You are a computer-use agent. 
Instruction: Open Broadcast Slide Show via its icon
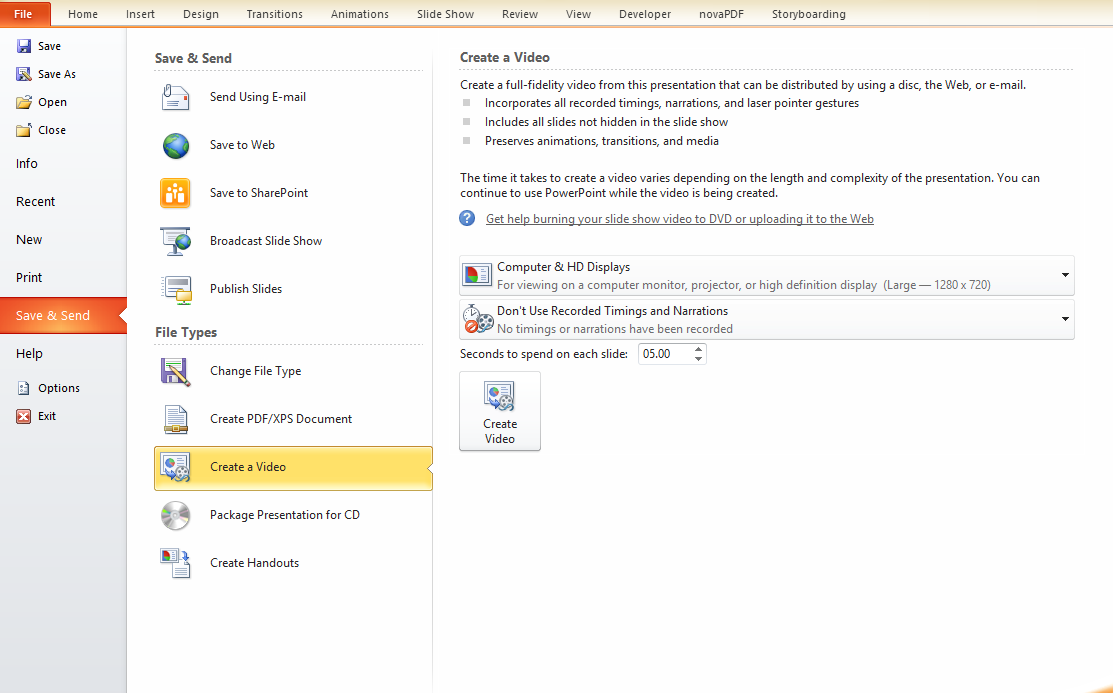click(176, 241)
